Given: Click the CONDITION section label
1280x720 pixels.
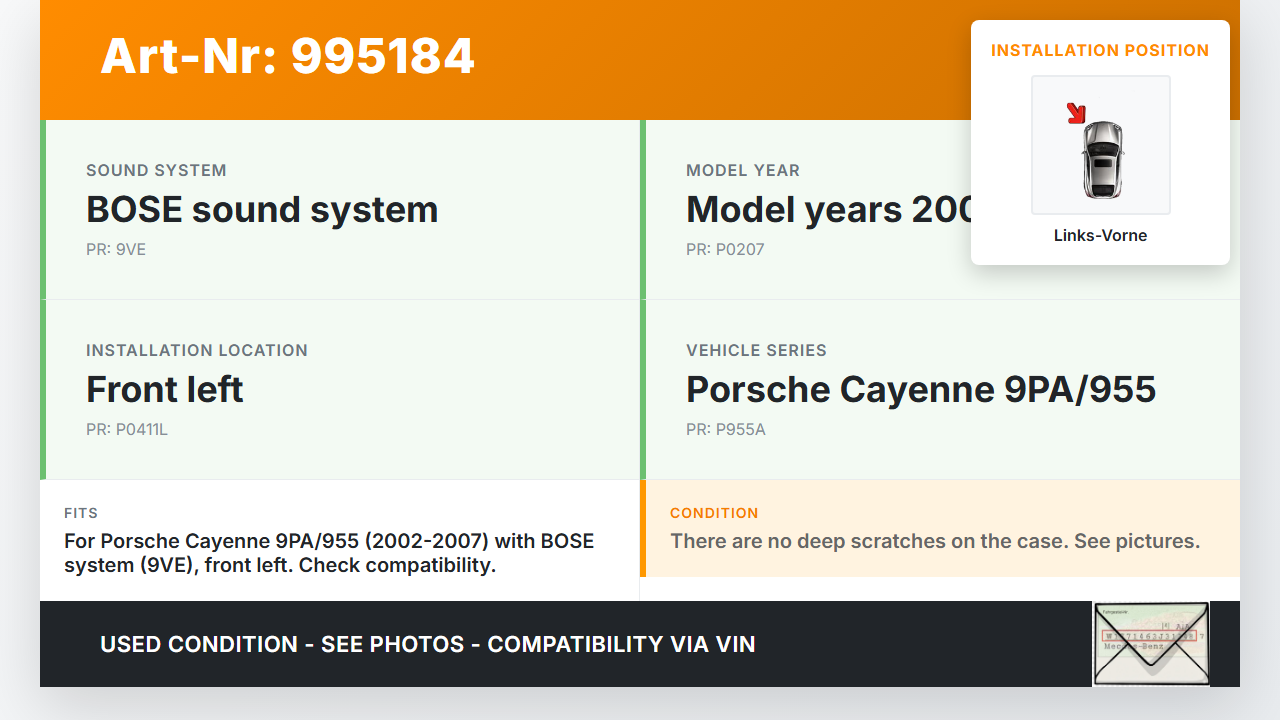Looking at the screenshot, I should click(714, 513).
